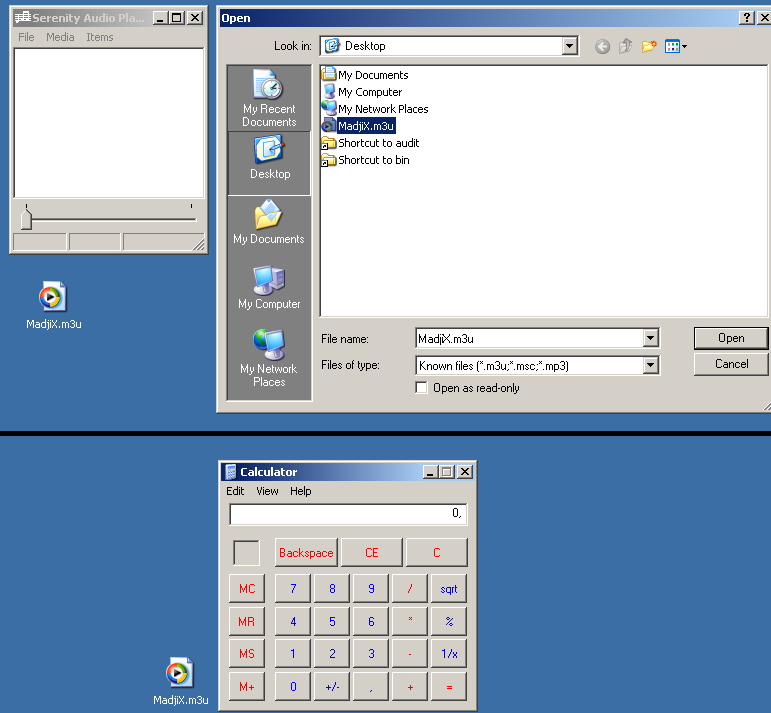Click digit 0 in Calculator
The height and width of the screenshot is (713, 771).
(293, 687)
